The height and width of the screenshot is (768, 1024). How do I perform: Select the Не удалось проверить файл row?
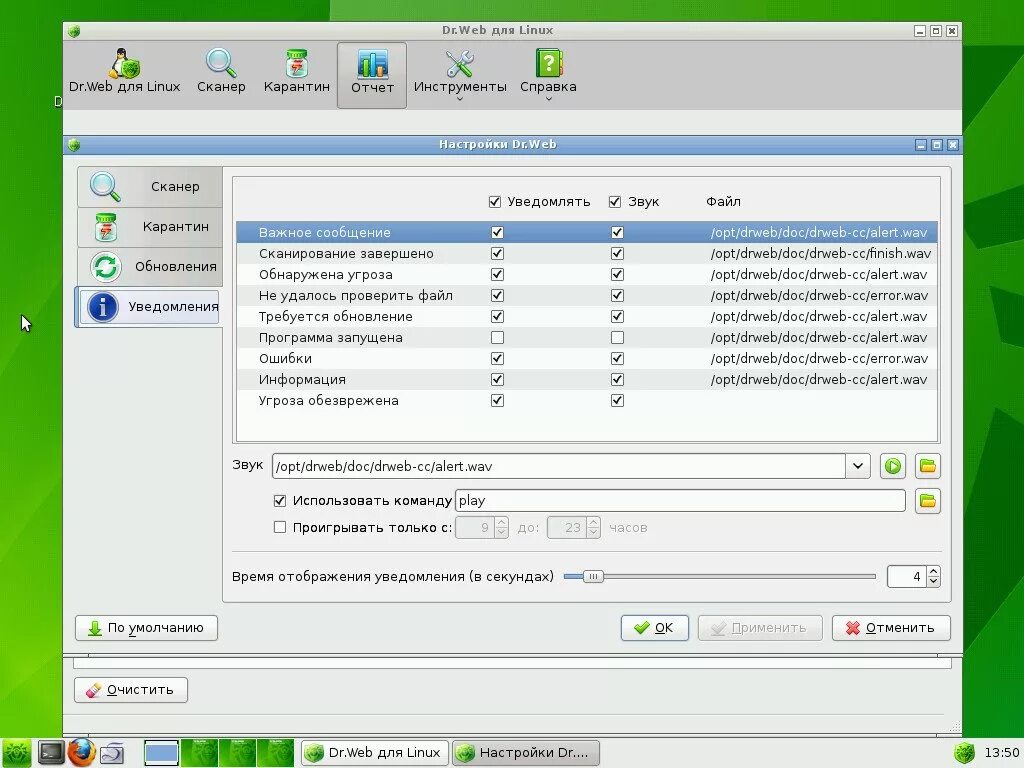pyautogui.click(x=586, y=295)
